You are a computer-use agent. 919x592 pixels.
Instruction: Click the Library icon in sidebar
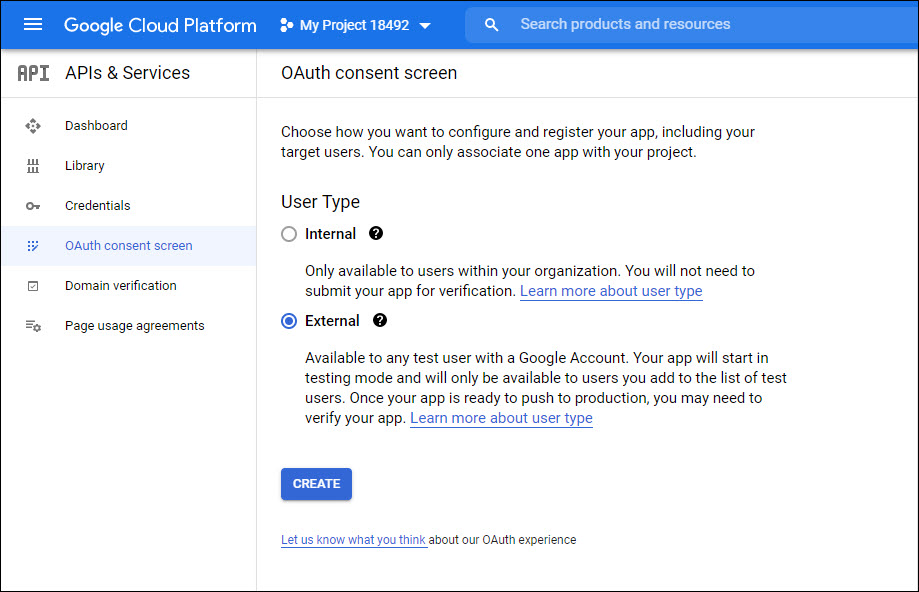pos(33,166)
